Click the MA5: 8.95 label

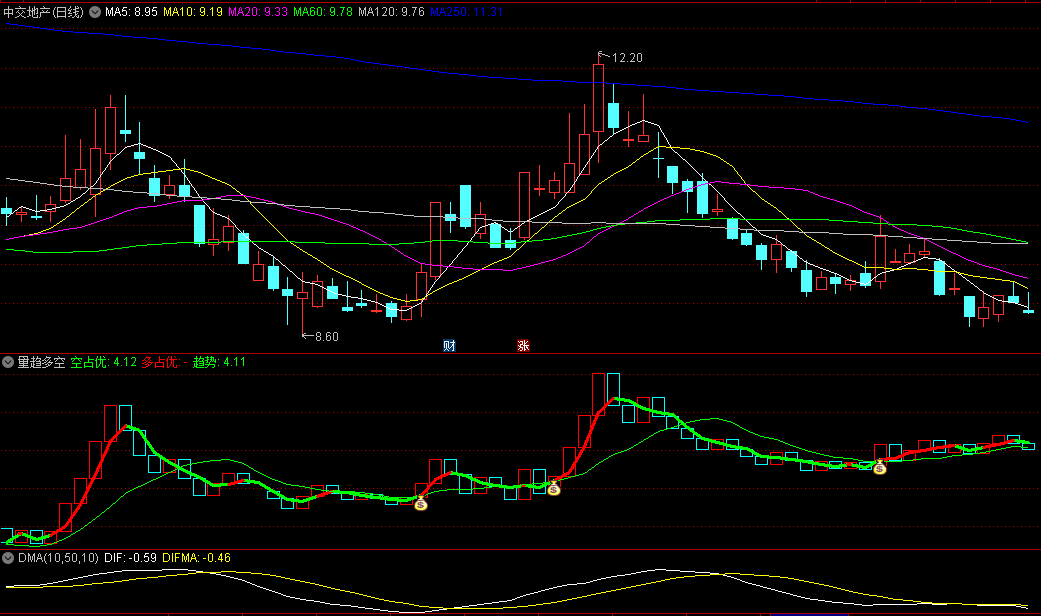tap(131, 12)
